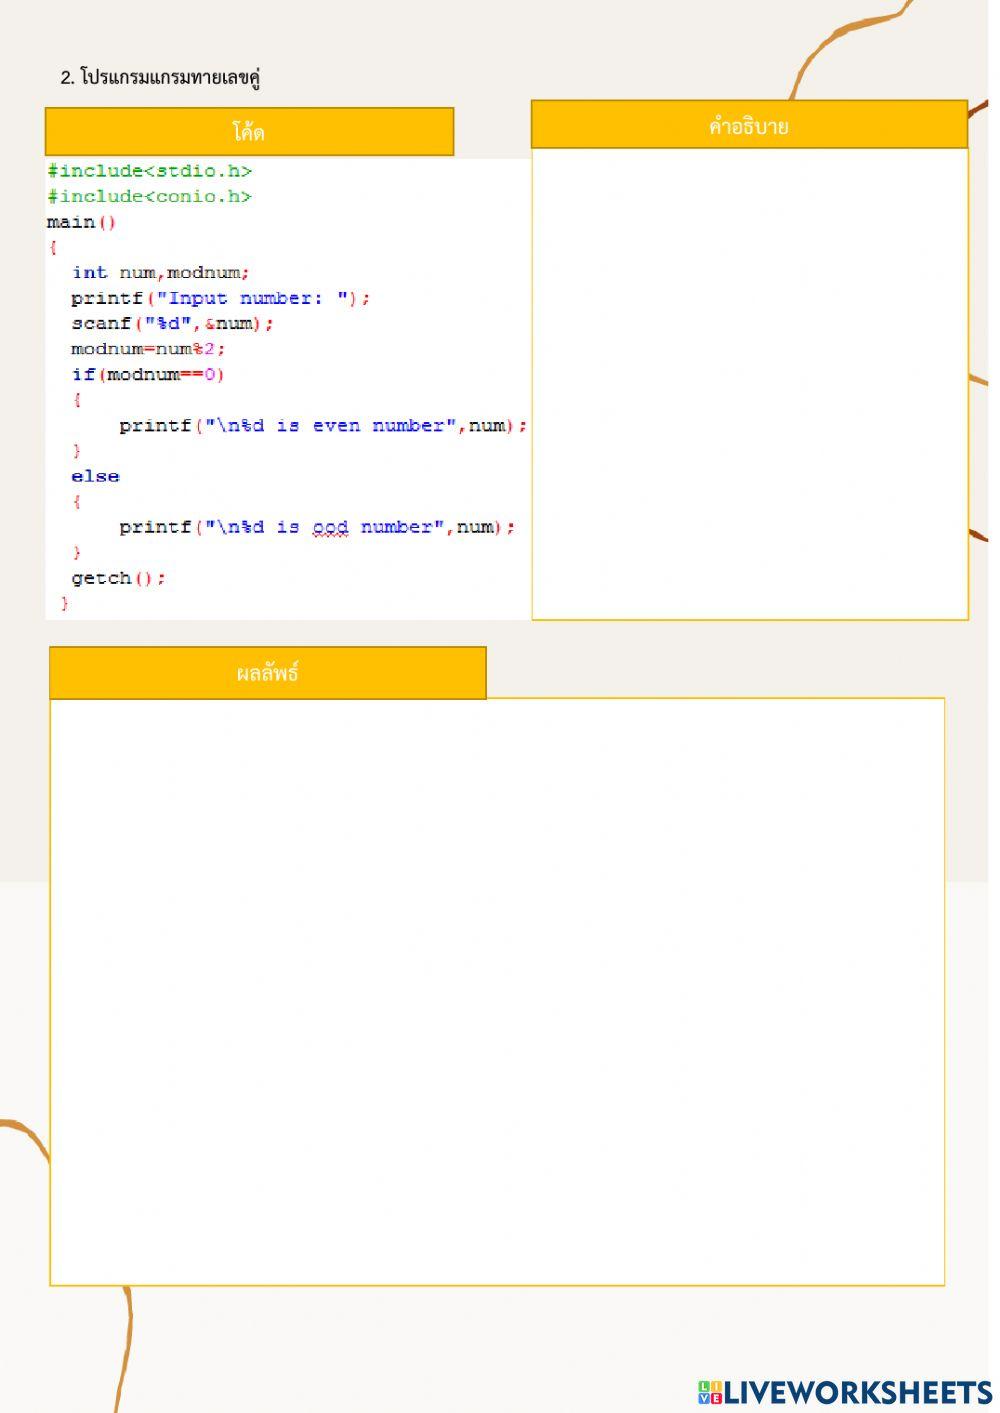This screenshot has height=1413, width=1000.
Task: Select the คำอธิบาย yellow header
Action: (x=749, y=125)
